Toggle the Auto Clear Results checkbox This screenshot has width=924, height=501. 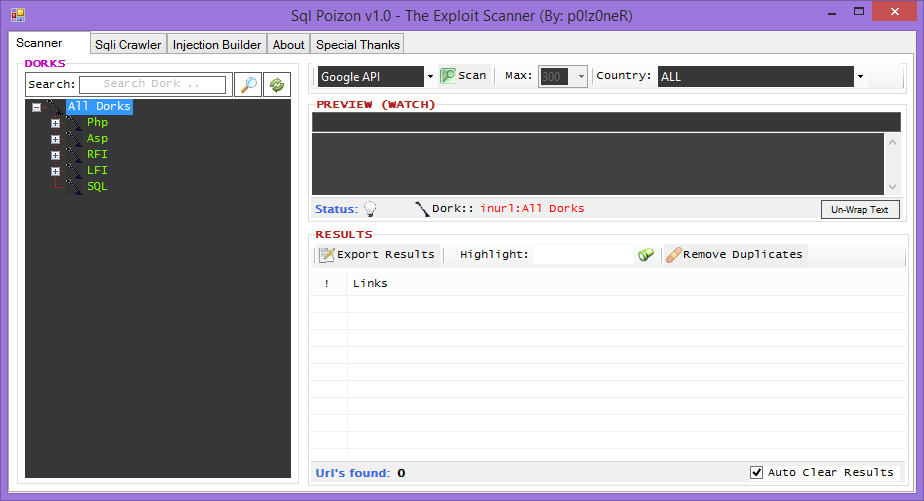756,472
